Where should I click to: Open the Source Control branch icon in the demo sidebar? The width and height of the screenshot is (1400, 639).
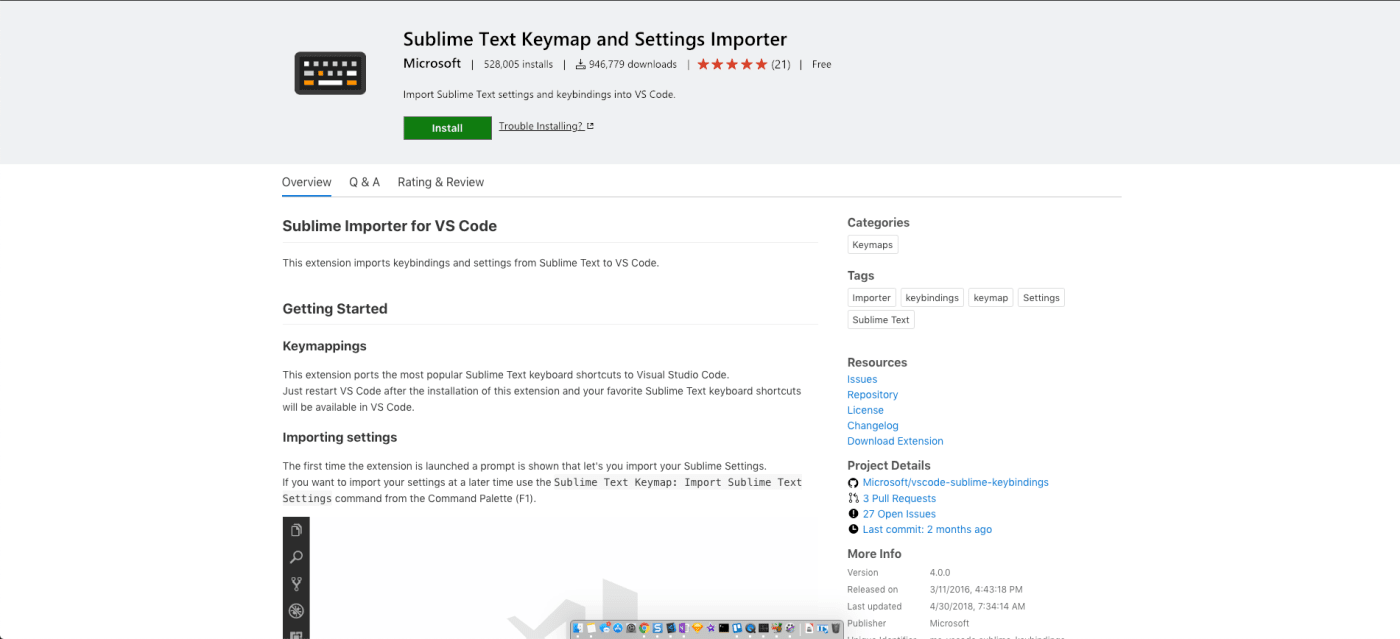[296, 584]
